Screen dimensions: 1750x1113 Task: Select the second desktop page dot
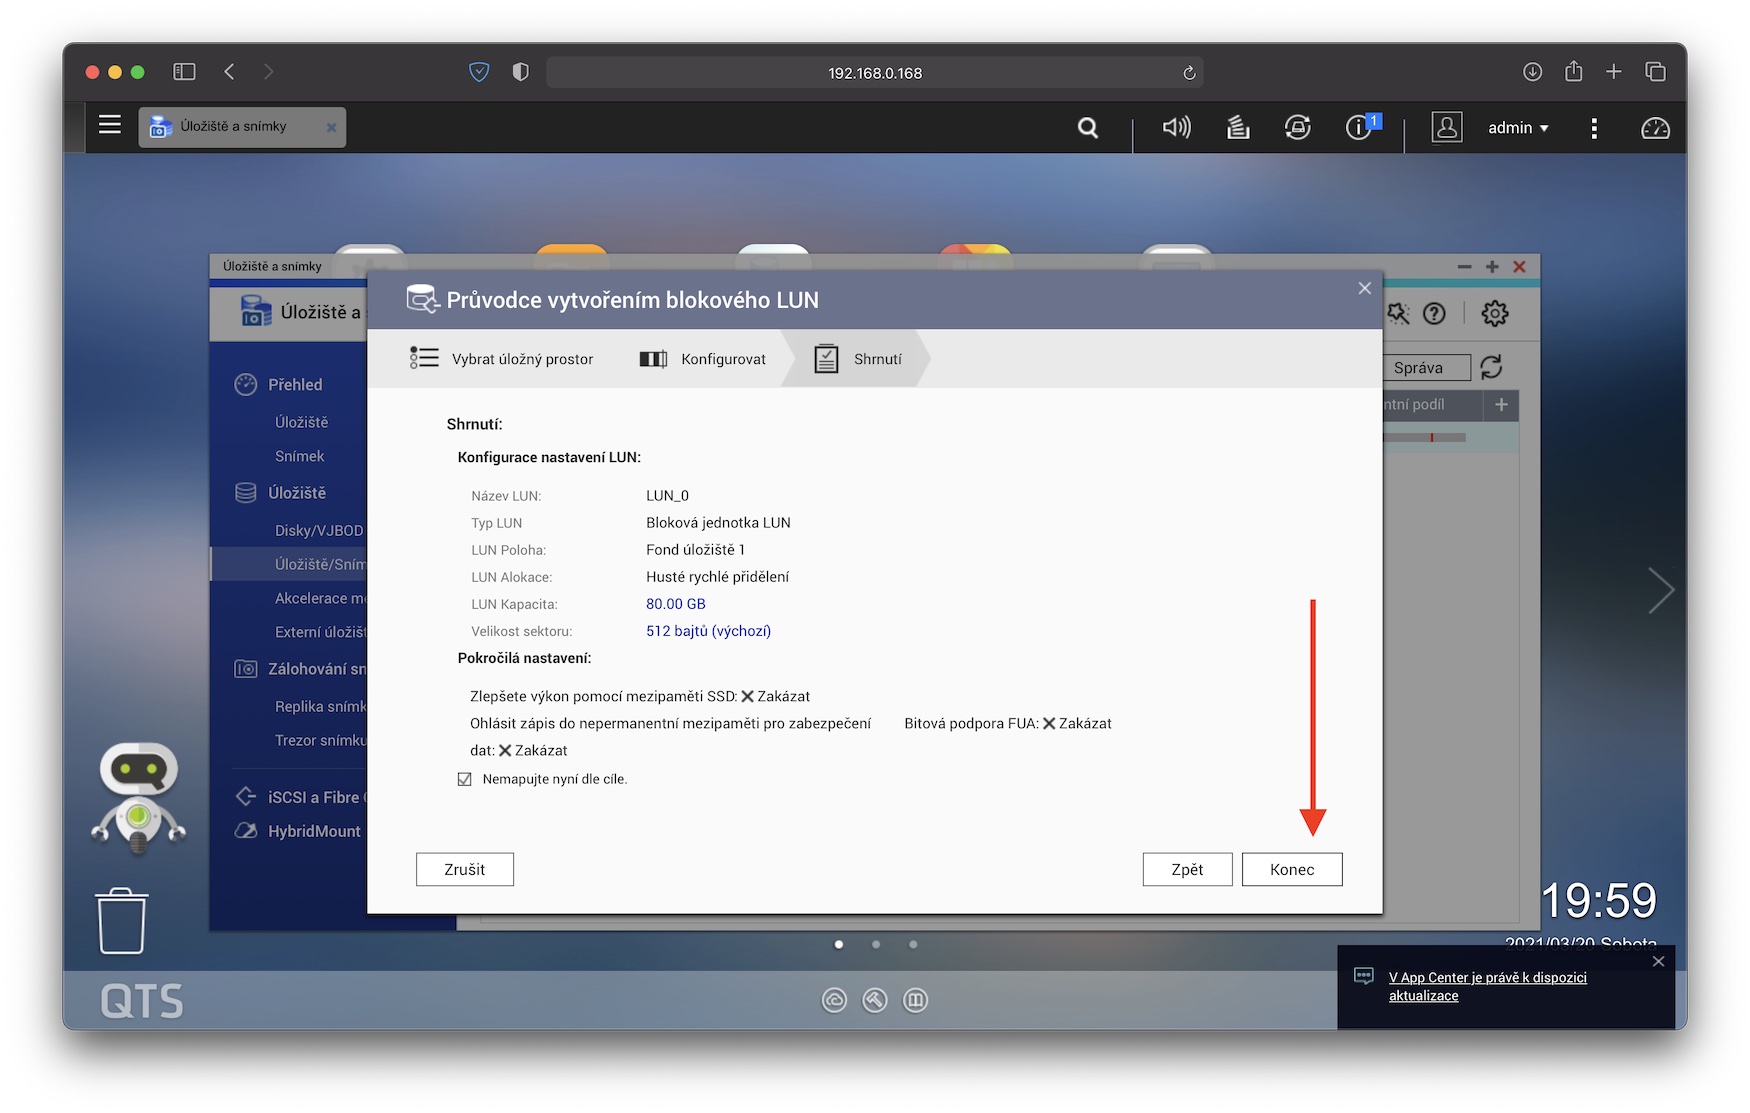(x=876, y=944)
